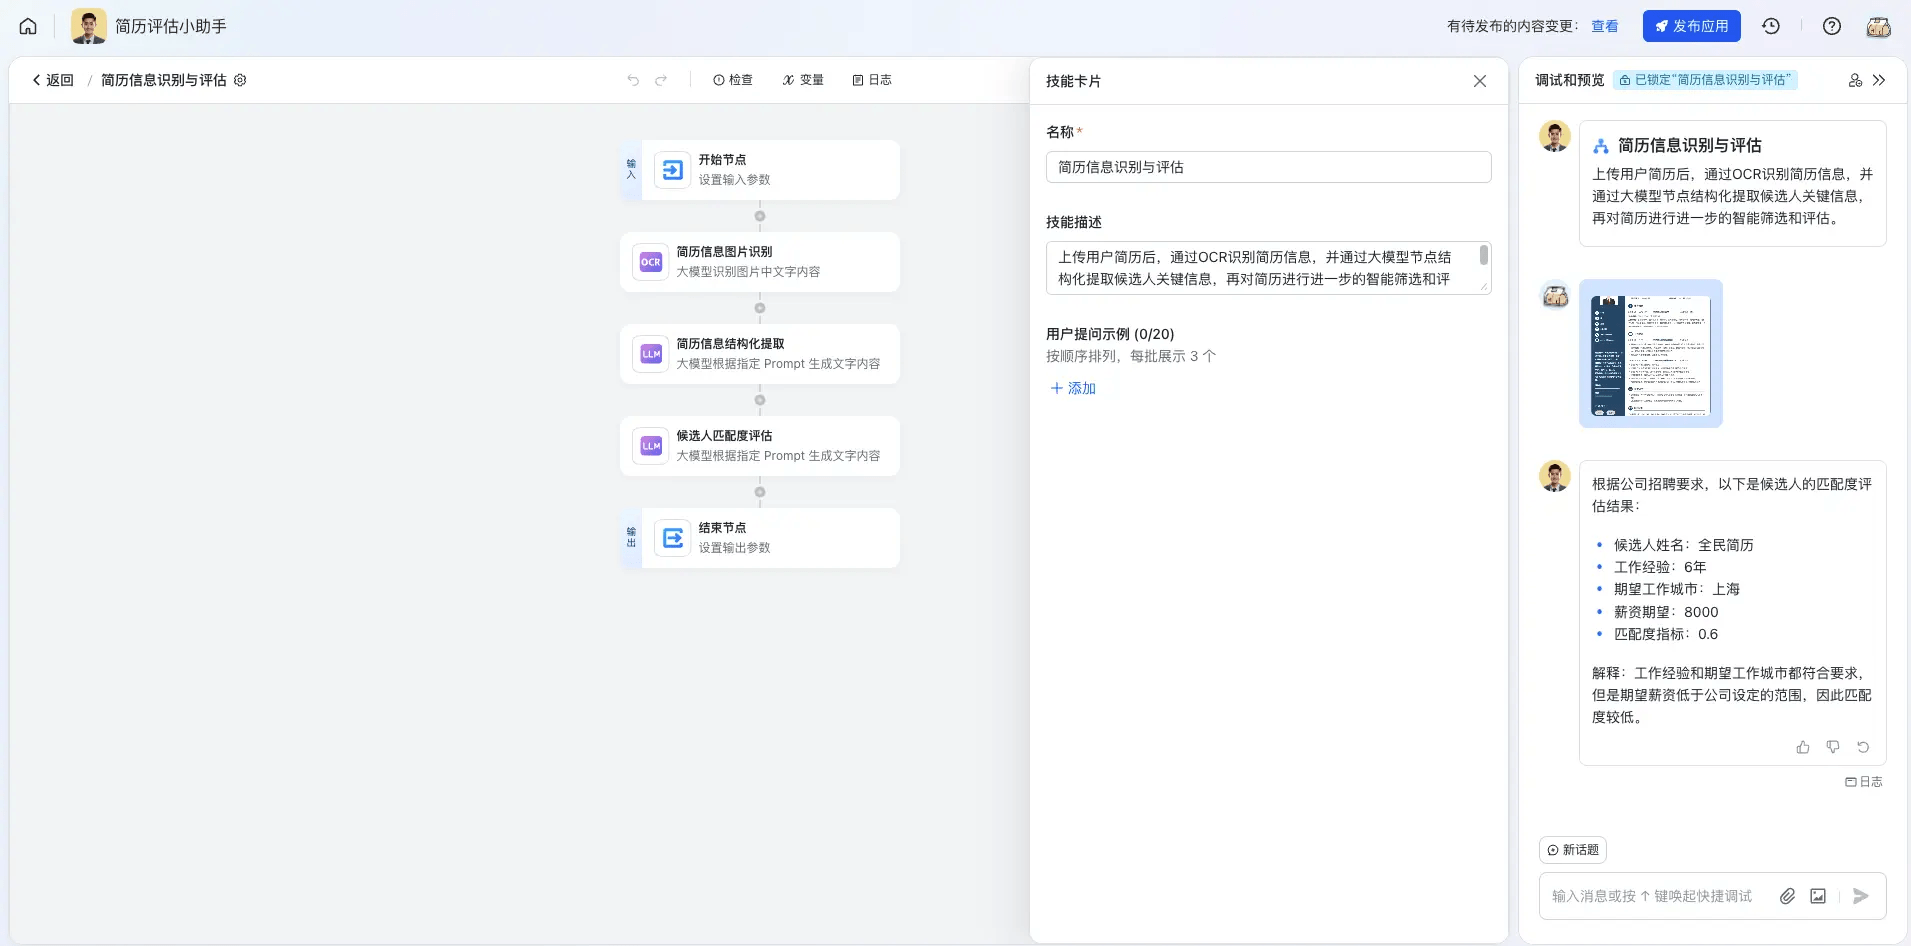Regenerate the evaluation response
Image resolution: width=1911 pixels, height=946 pixels.
(x=1863, y=747)
